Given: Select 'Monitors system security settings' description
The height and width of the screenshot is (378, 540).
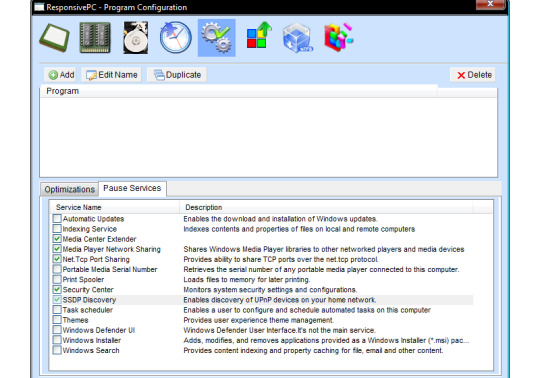Looking at the screenshot, I should point(270,290).
